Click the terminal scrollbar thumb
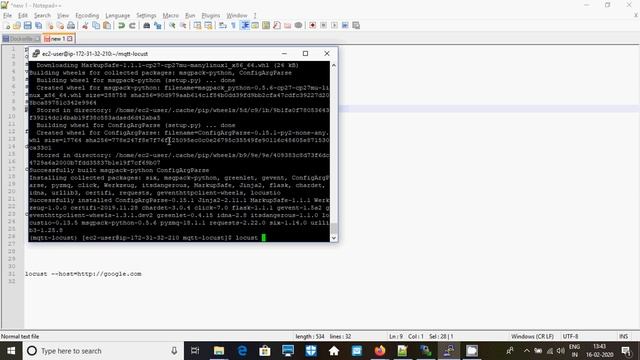The height and width of the screenshot is (360, 640). pos(334,229)
